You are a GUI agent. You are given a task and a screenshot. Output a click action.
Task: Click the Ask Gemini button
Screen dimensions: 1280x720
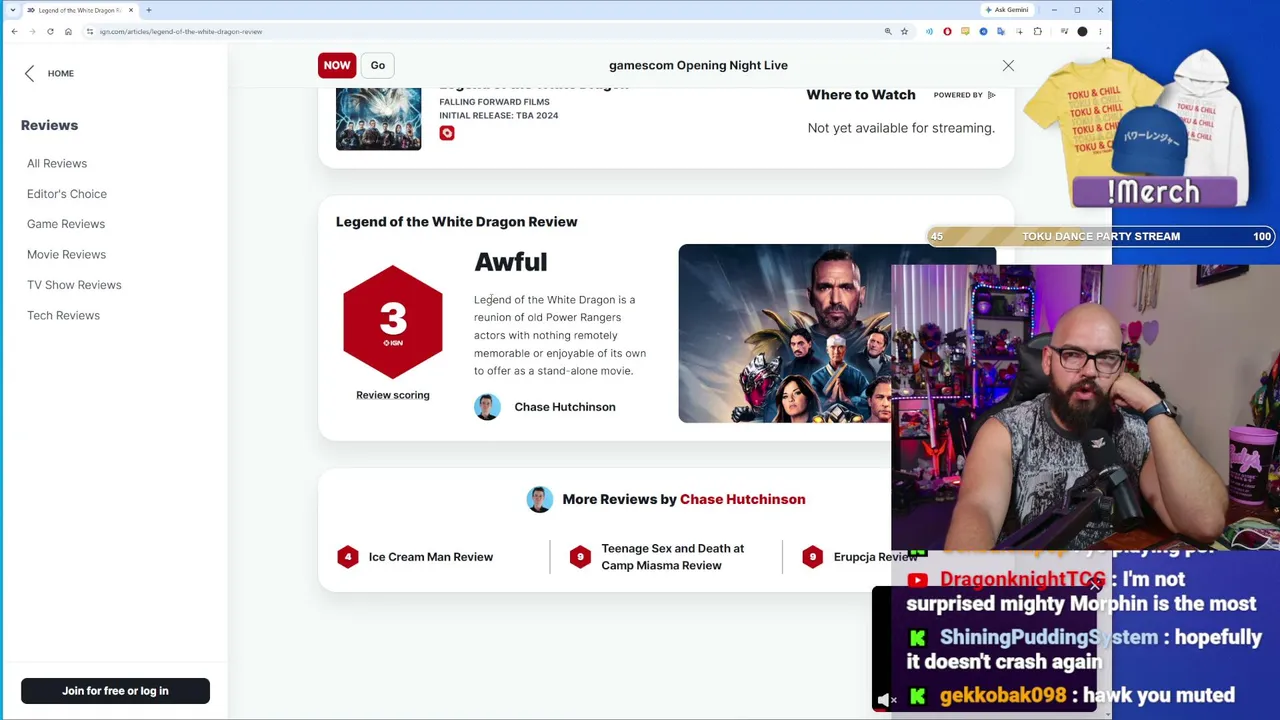1006,10
